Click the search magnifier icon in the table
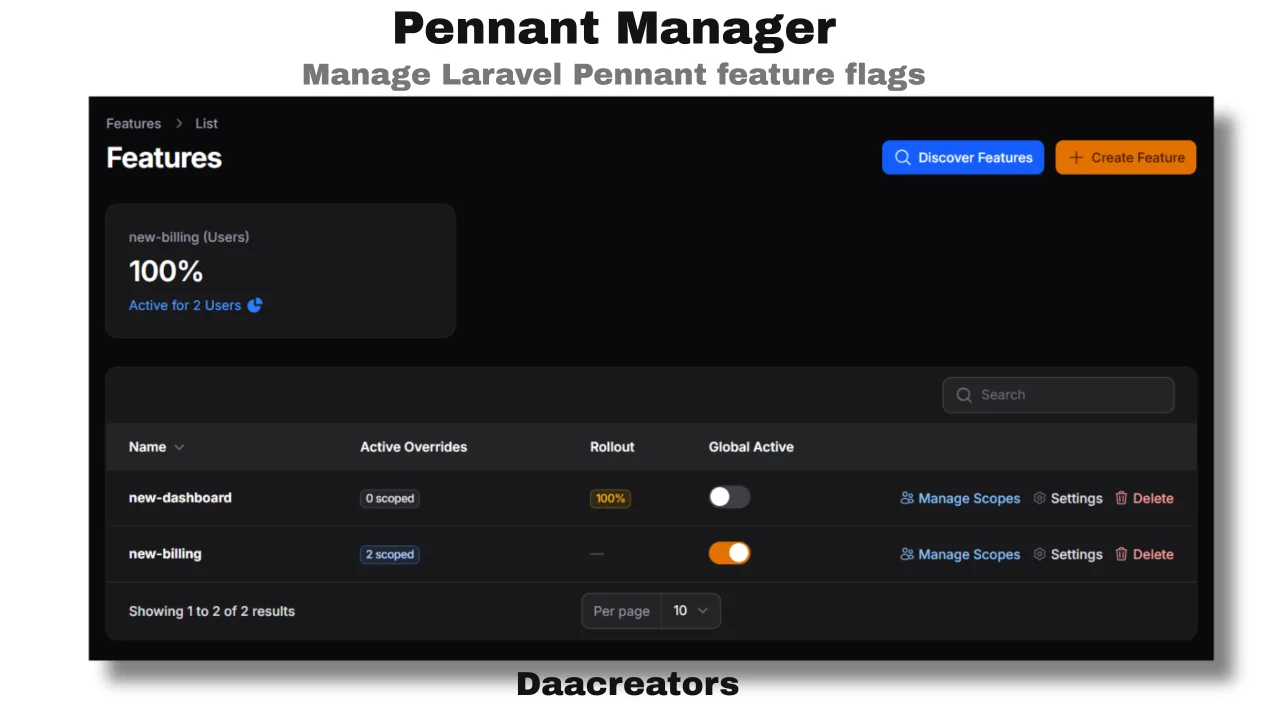1280x720 pixels. point(964,395)
